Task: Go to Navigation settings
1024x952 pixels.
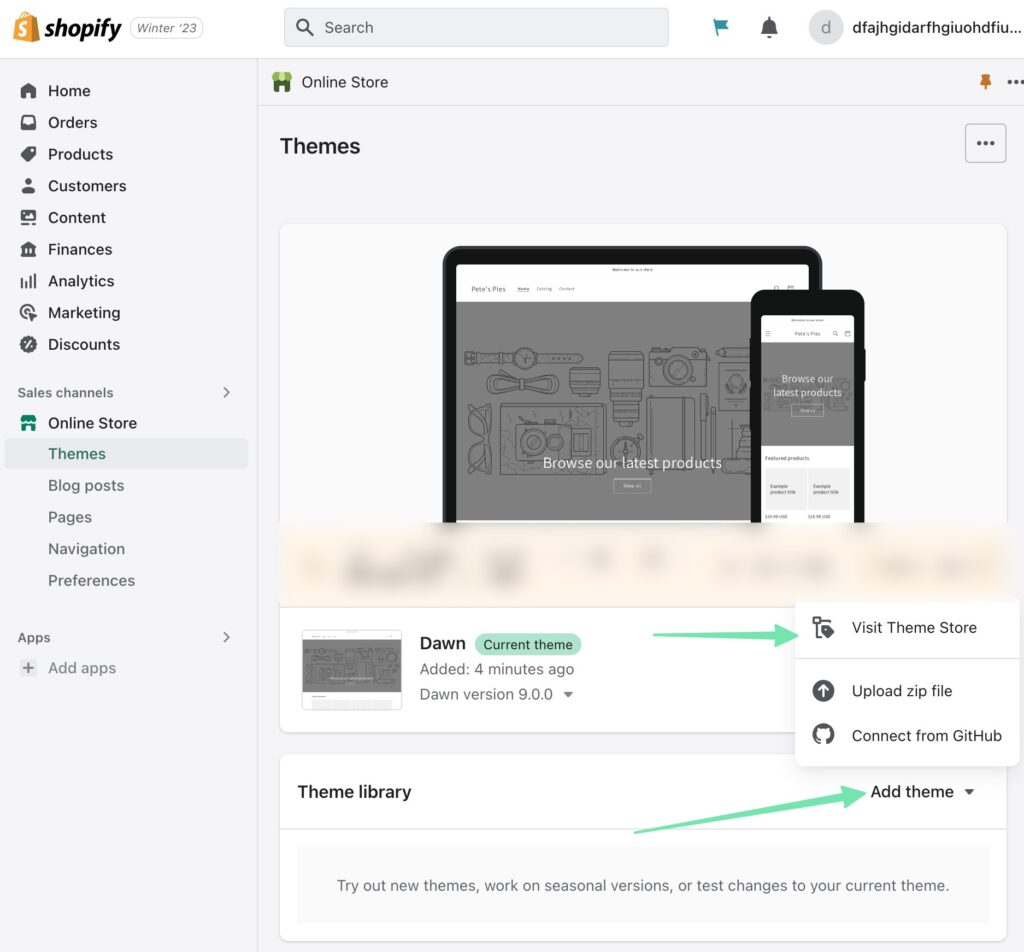Action: pos(86,549)
